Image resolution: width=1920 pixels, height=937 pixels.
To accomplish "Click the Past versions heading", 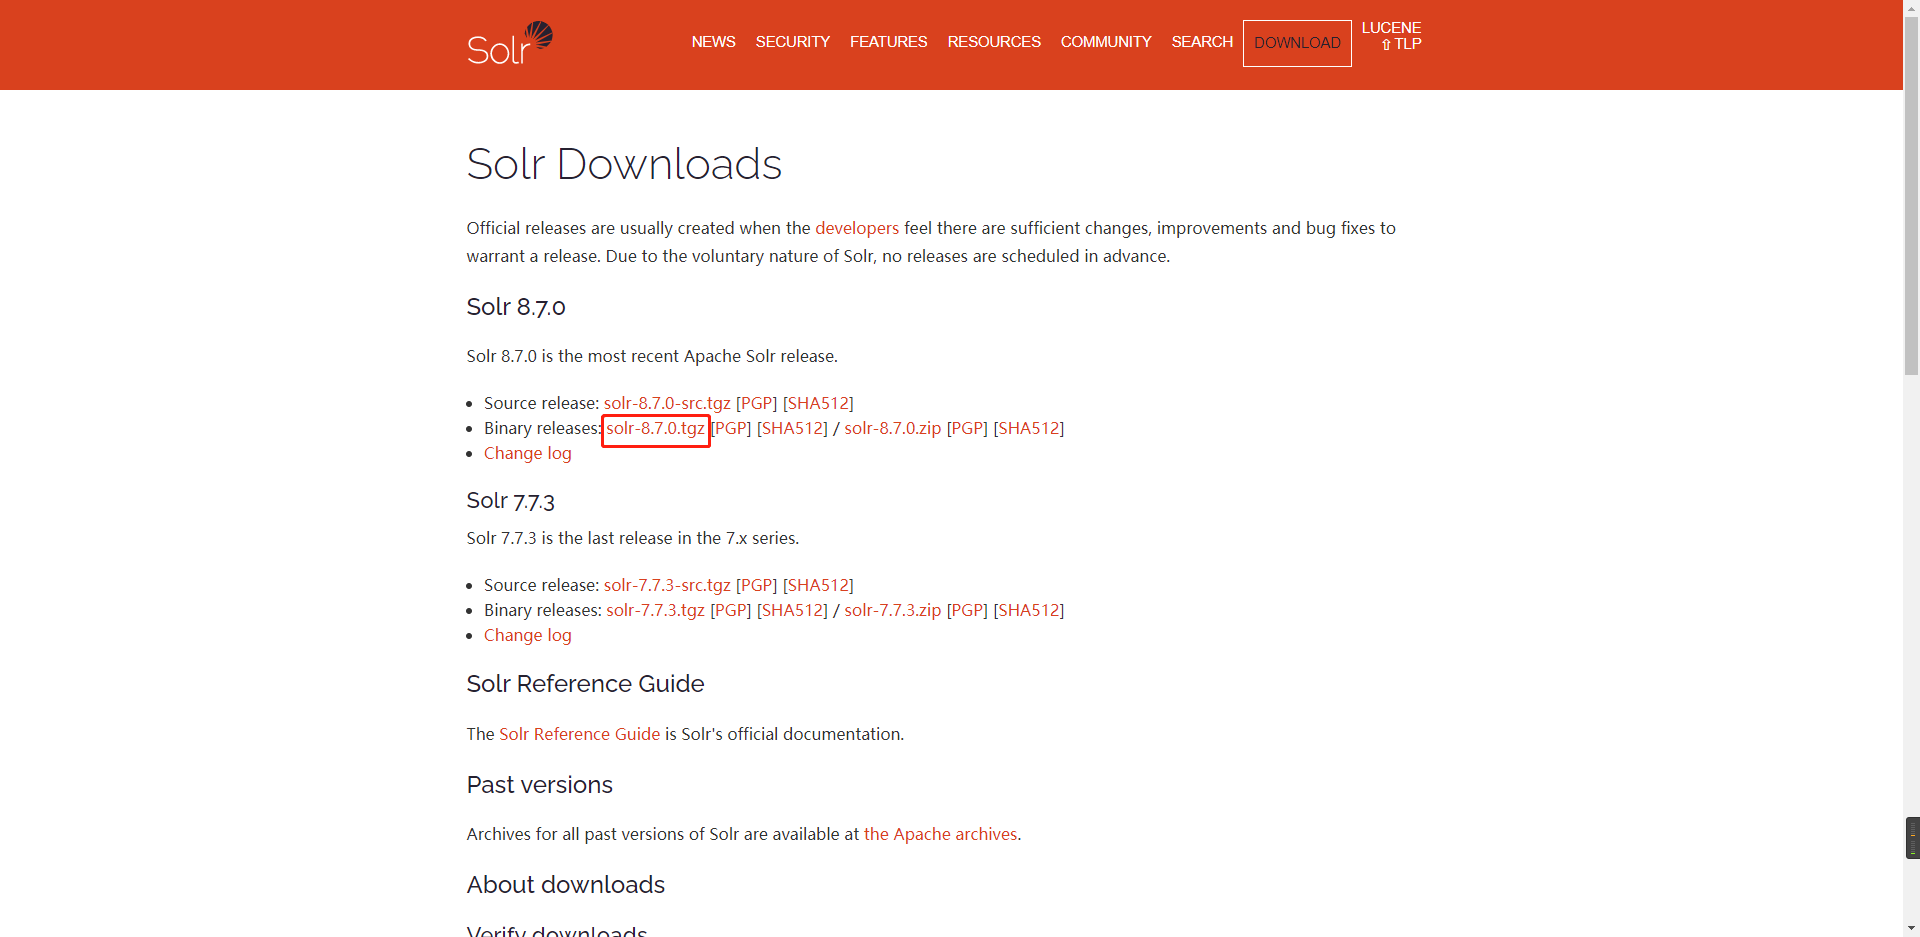I will (539, 785).
